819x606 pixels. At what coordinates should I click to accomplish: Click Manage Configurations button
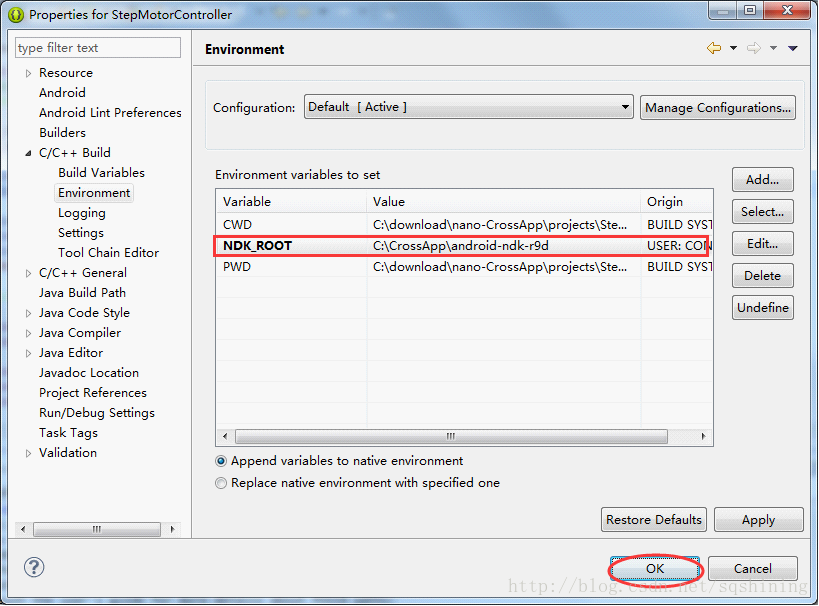[x=718, y=107]
